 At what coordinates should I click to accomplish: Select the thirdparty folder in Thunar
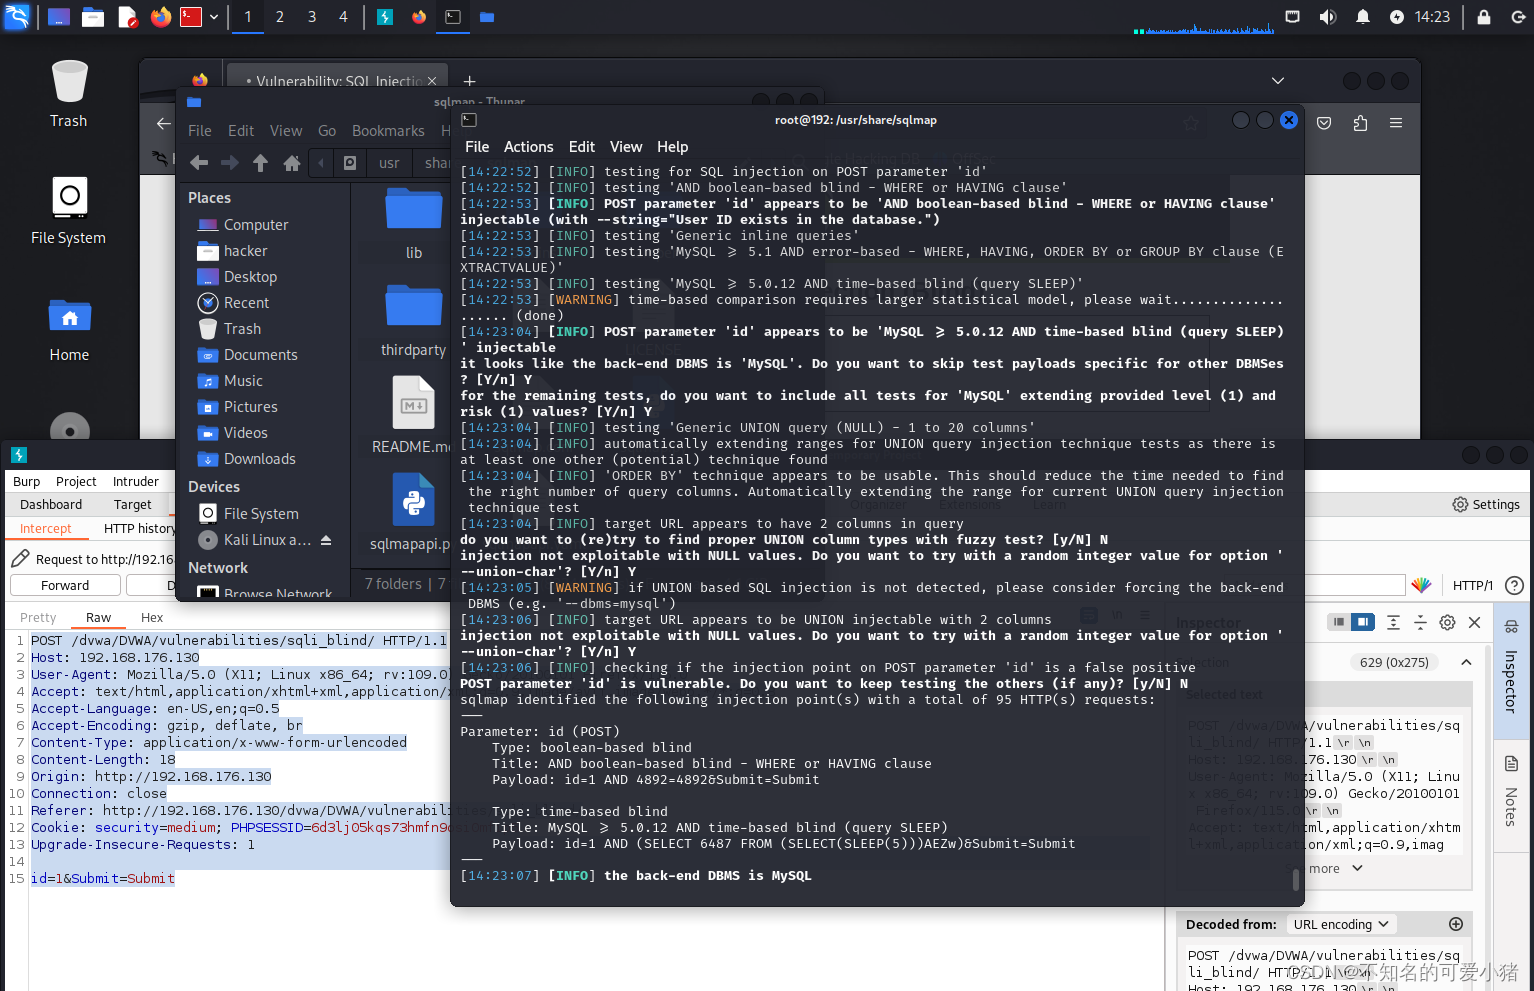tap(413, 321)
